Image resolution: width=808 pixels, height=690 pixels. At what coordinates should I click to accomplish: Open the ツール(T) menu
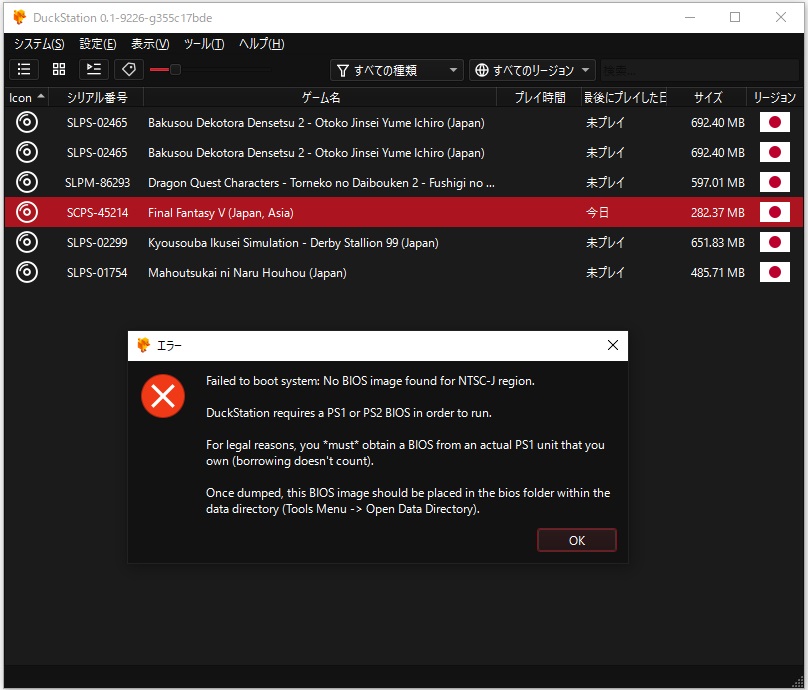click(204, 44)
